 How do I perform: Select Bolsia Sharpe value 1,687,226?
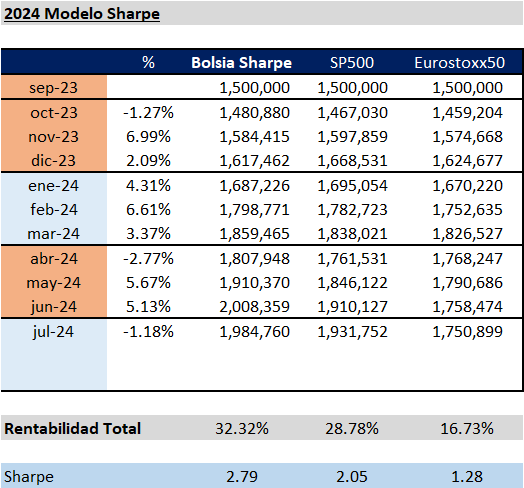(x=254, y=186)
